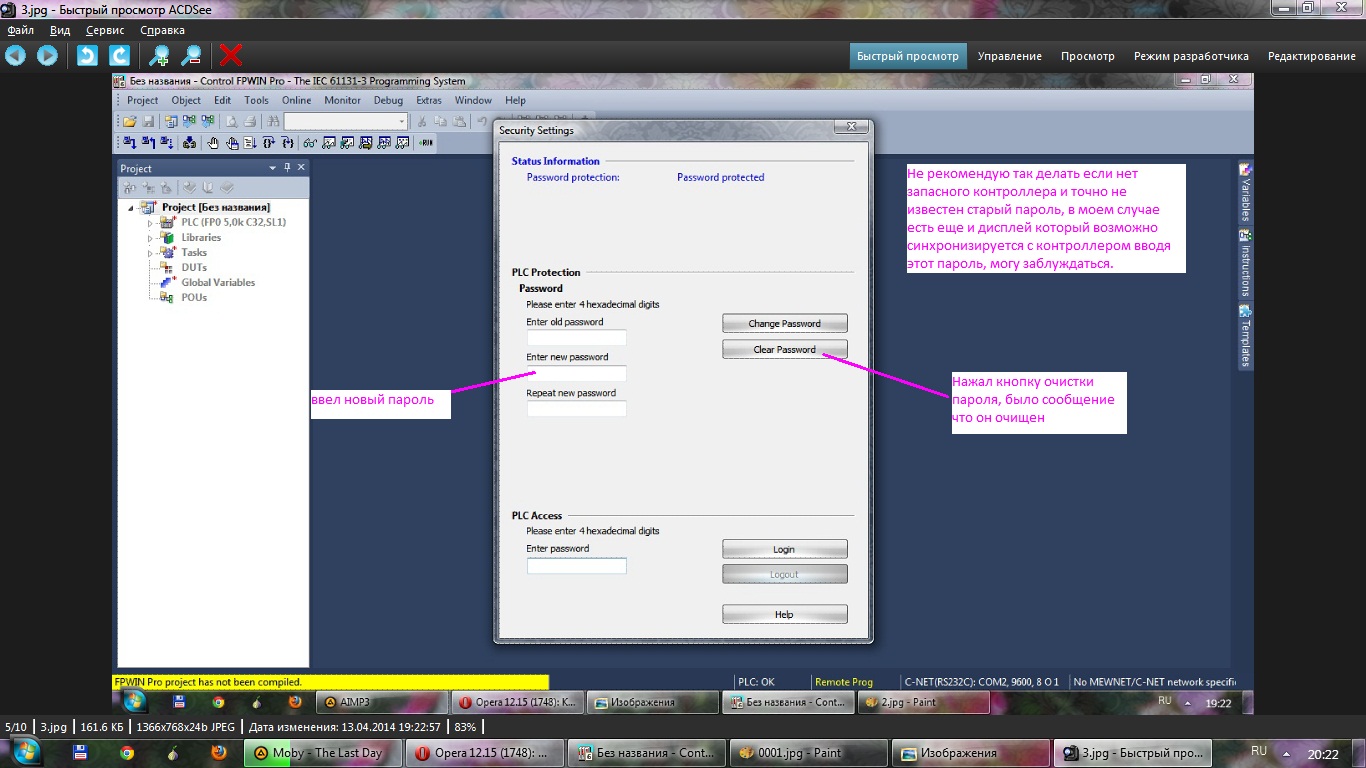
Task: Select POUs in the project tree
Action: click(x=194, y=297)
